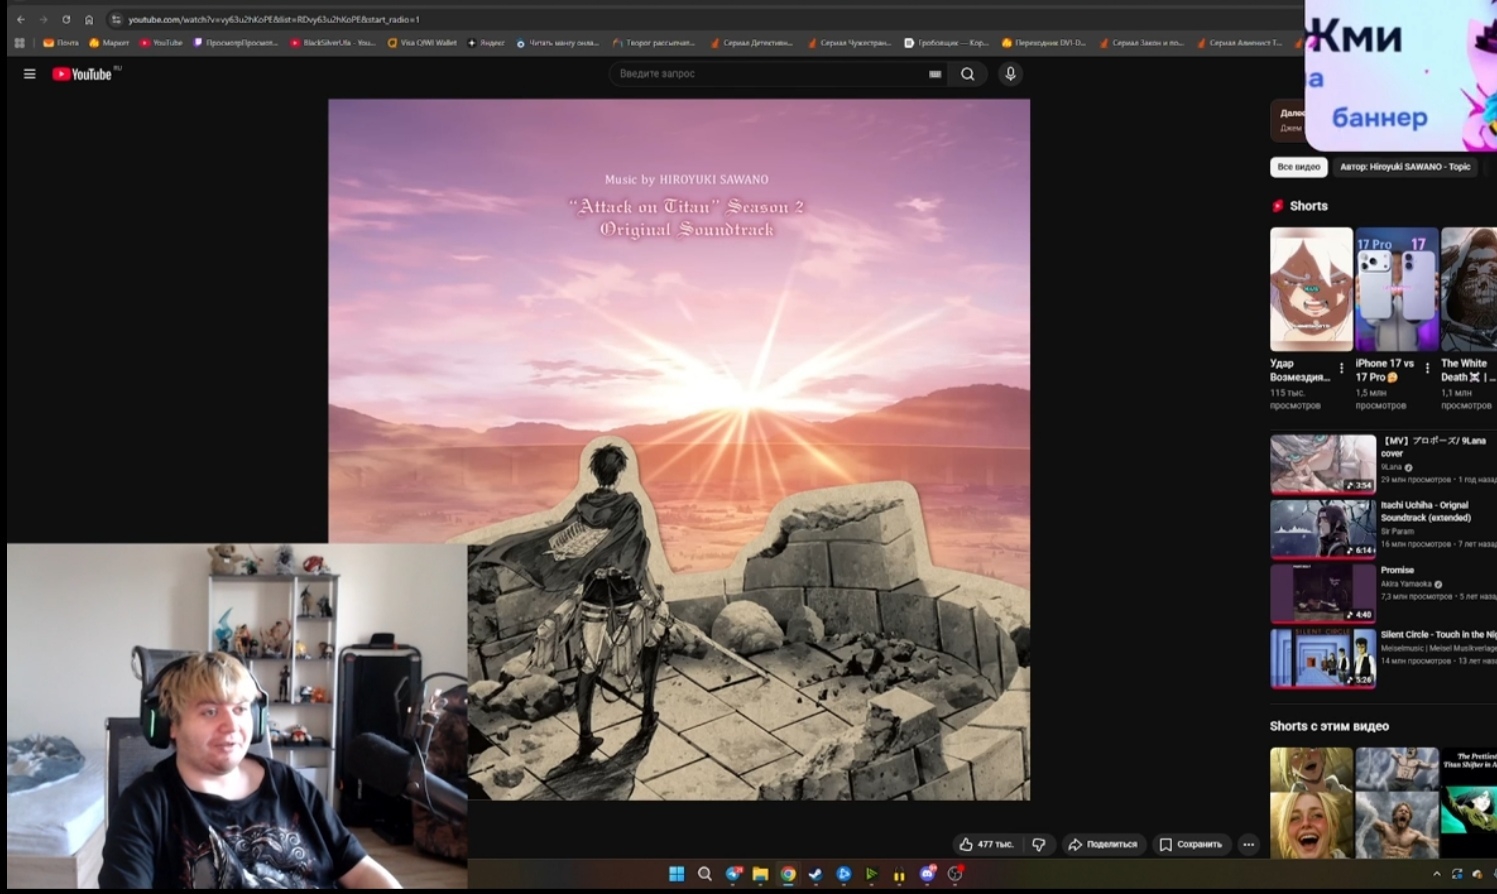Open options for the iPhone 17 vs 17 Pro short
Viewport: 1497px width, 894px height.
[x=1427, y=368]
